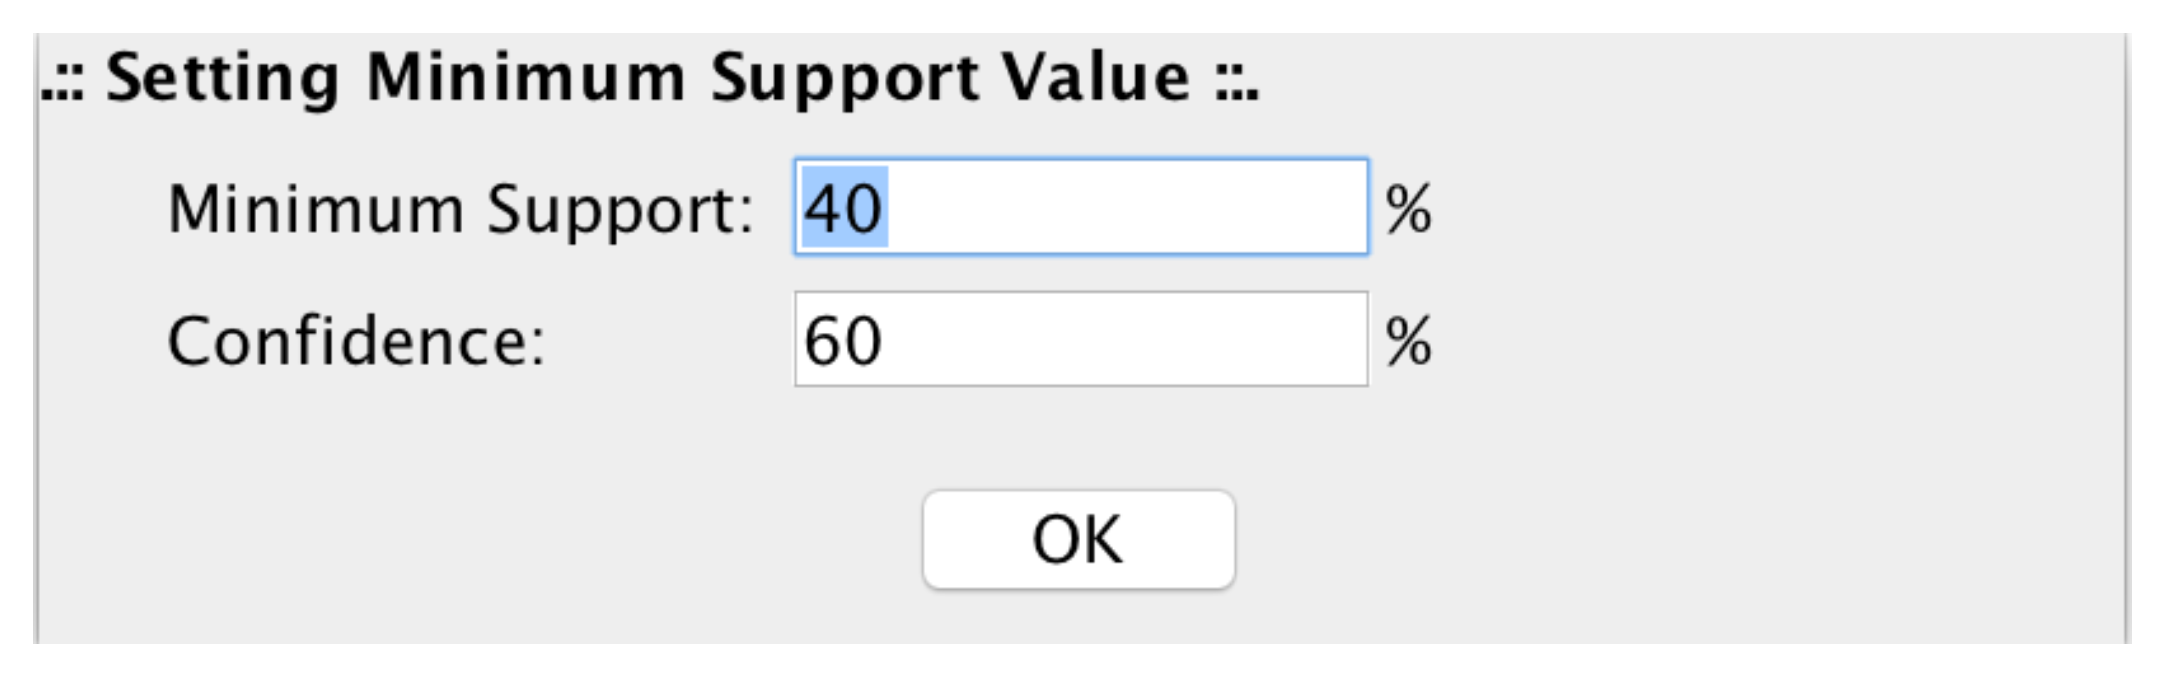Click word "Support" in Minimum Support label
The height and width of the screenshot is (691, 2175).
[x=620, y=212]
